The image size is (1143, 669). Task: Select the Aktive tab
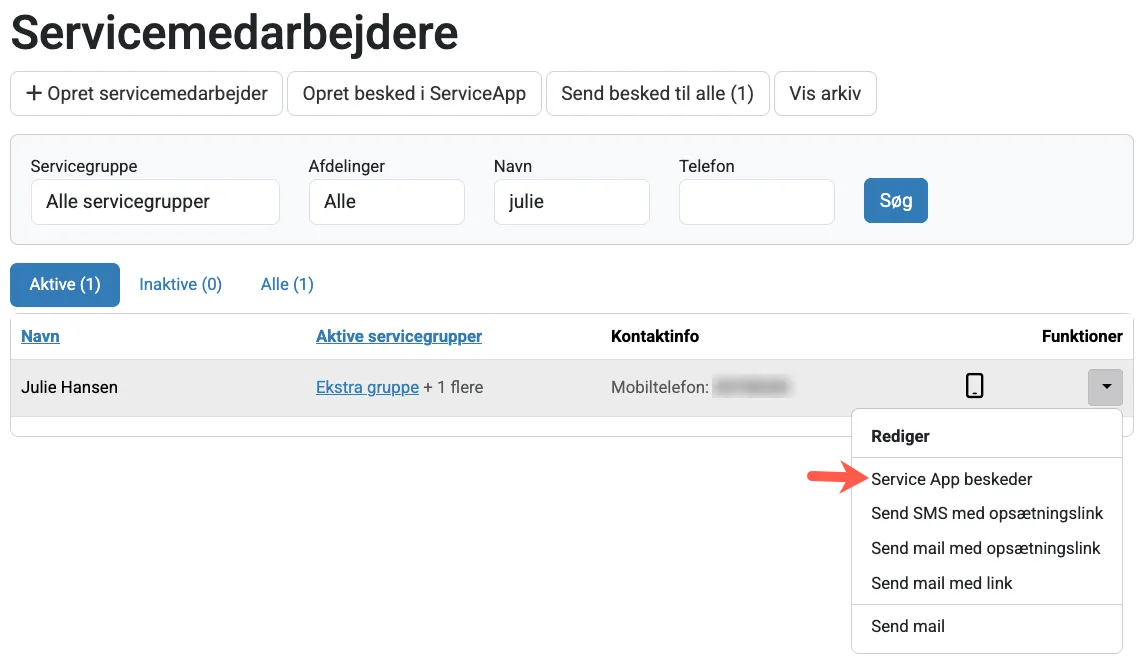pyautogui.click(x=64, y=284)
